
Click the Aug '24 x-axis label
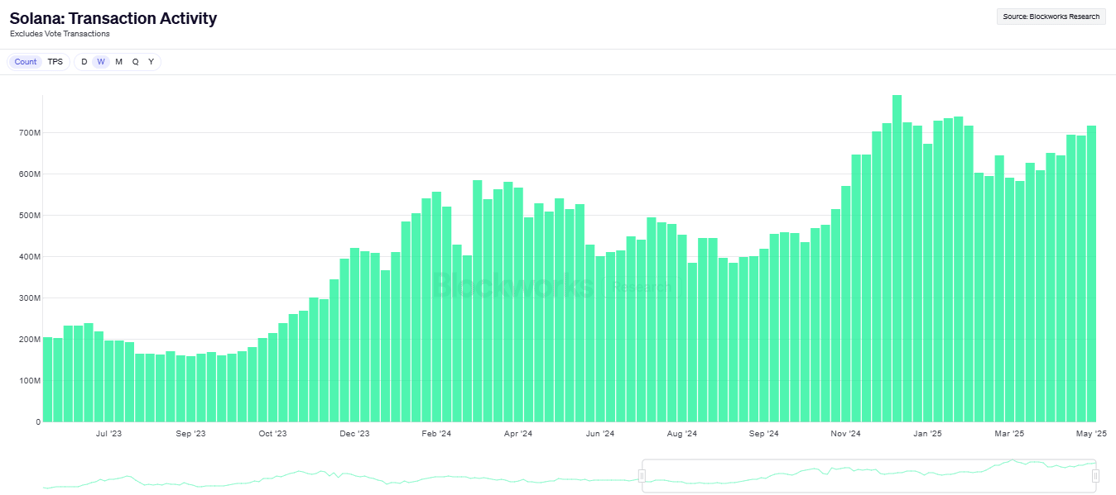[x=682, y=433]
